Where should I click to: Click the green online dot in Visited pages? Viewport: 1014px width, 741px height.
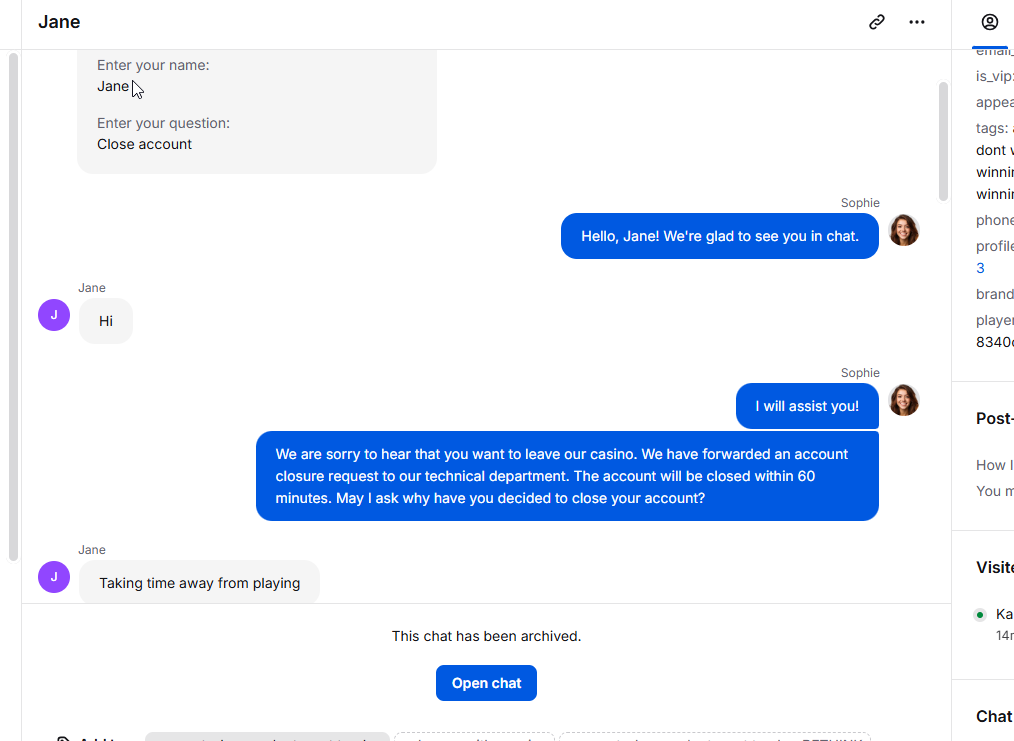coord(980,615)
